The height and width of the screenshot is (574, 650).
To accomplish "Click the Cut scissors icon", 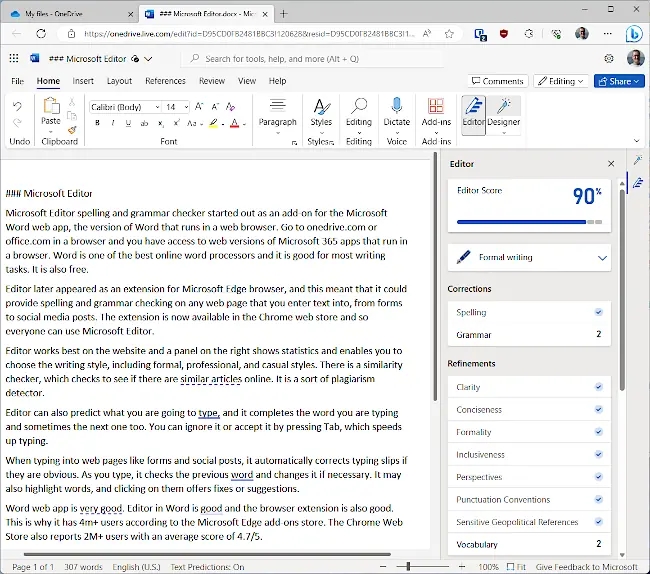I will (72, 102).
